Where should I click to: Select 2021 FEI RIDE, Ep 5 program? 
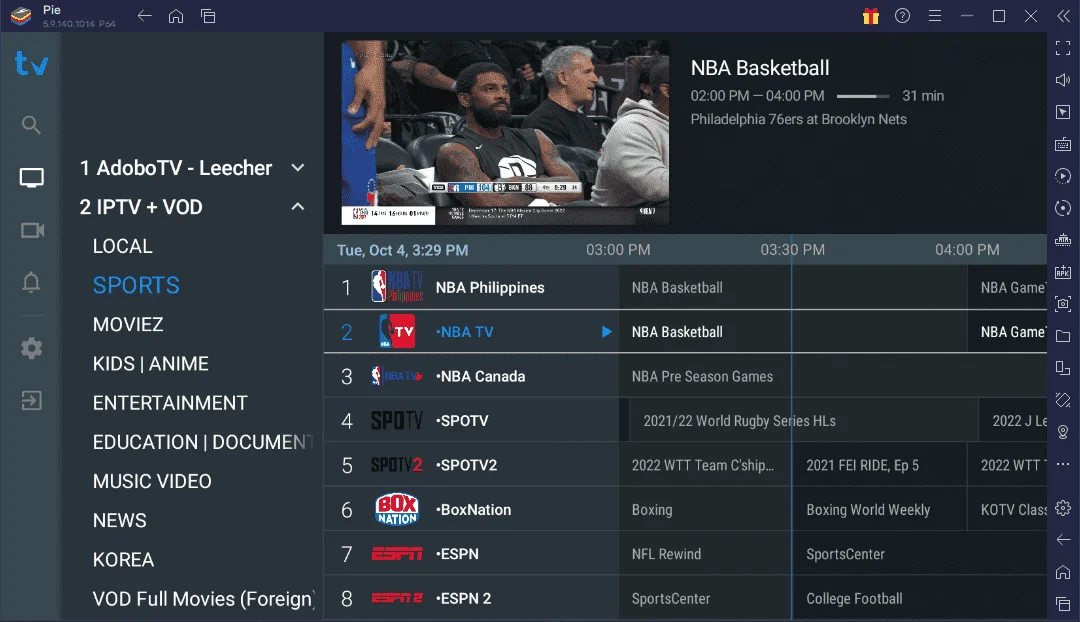click(880, 465)
